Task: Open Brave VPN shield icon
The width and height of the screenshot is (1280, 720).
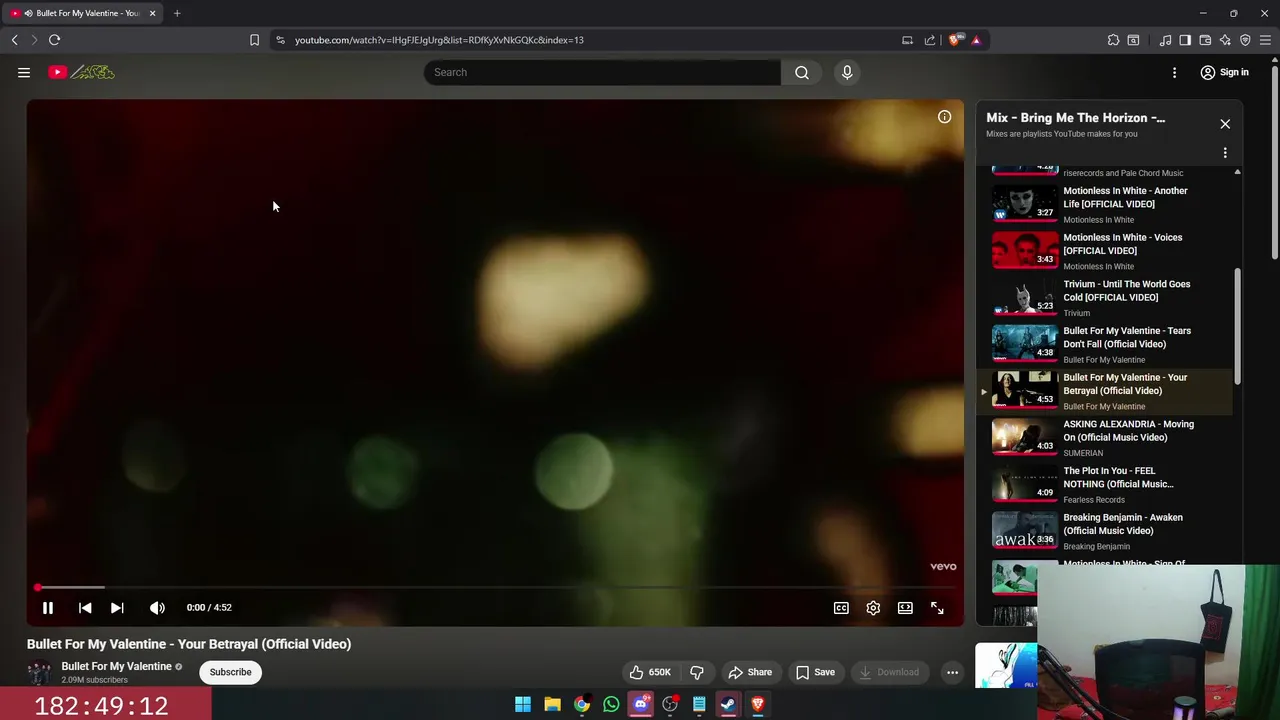Action: coord(1245,40)
